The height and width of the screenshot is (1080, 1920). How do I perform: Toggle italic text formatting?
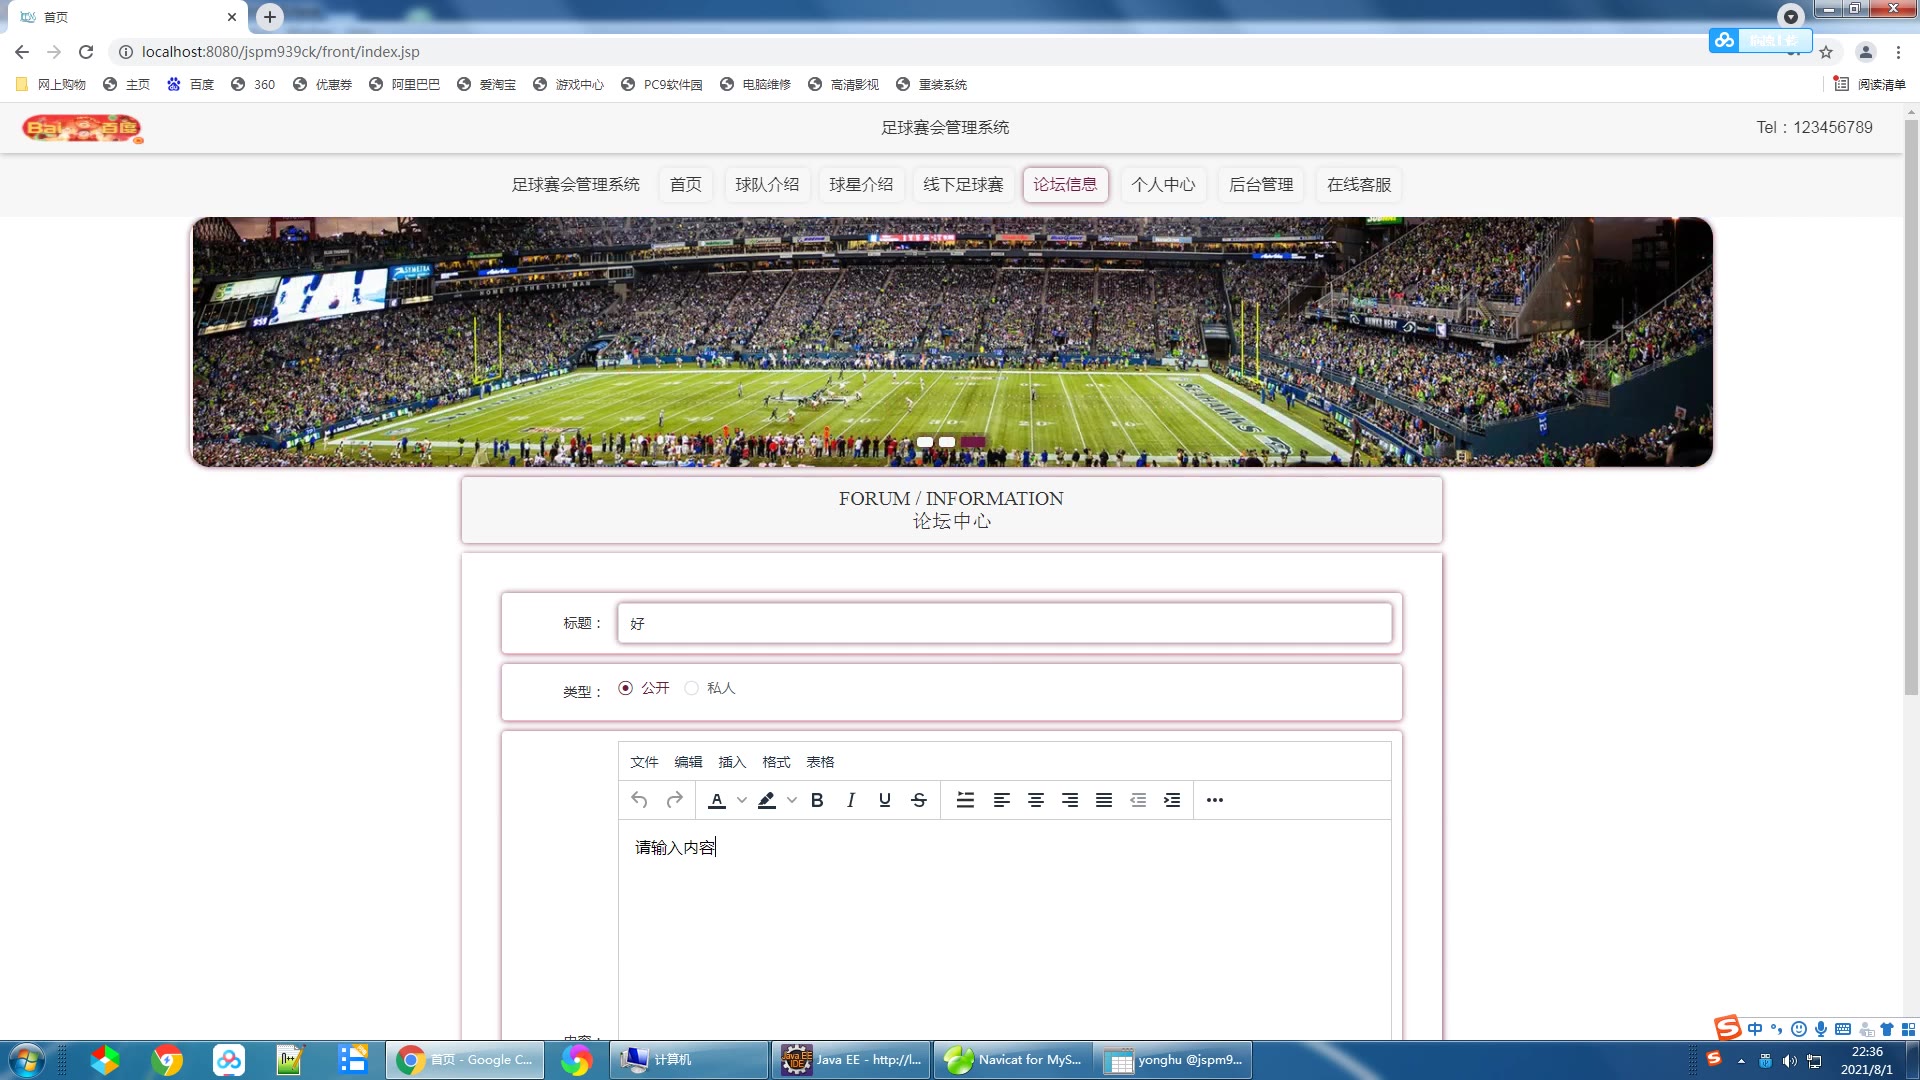point(851,800)
